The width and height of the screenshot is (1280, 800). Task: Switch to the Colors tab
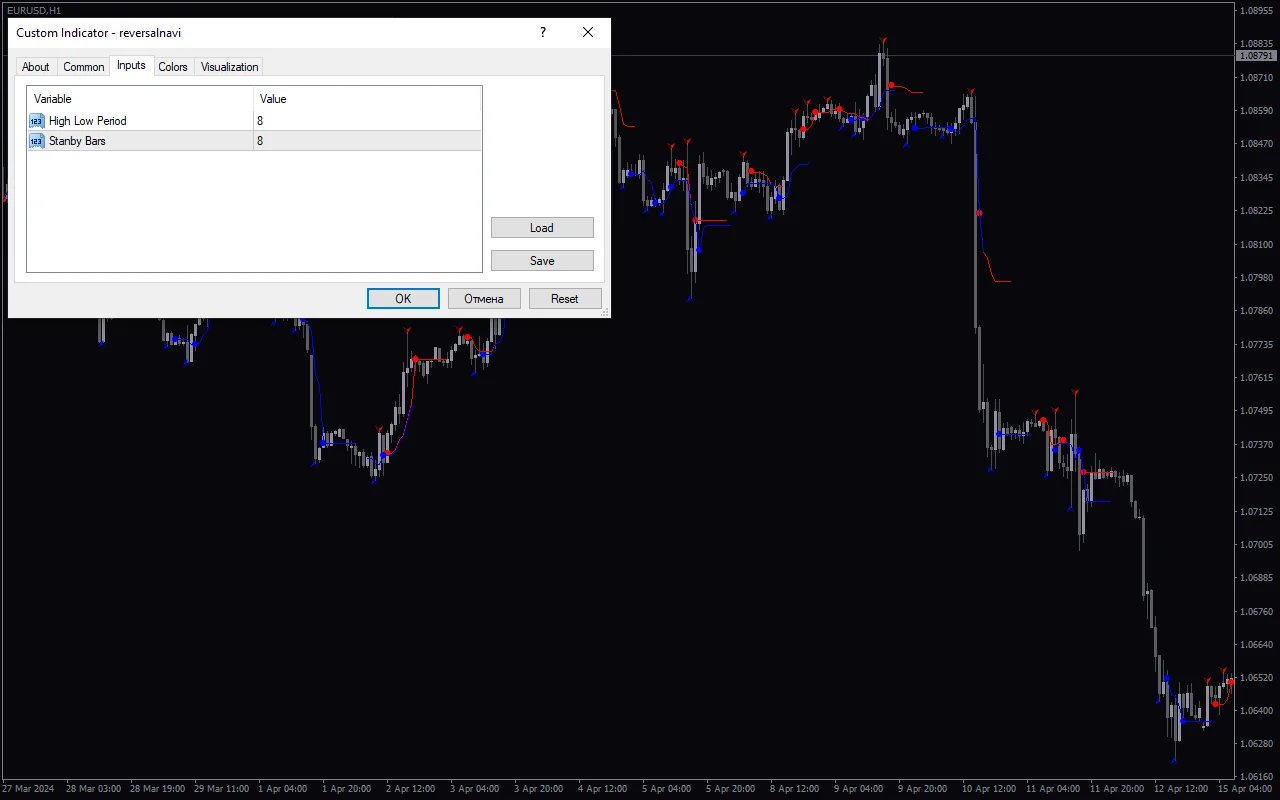(172, 66)
